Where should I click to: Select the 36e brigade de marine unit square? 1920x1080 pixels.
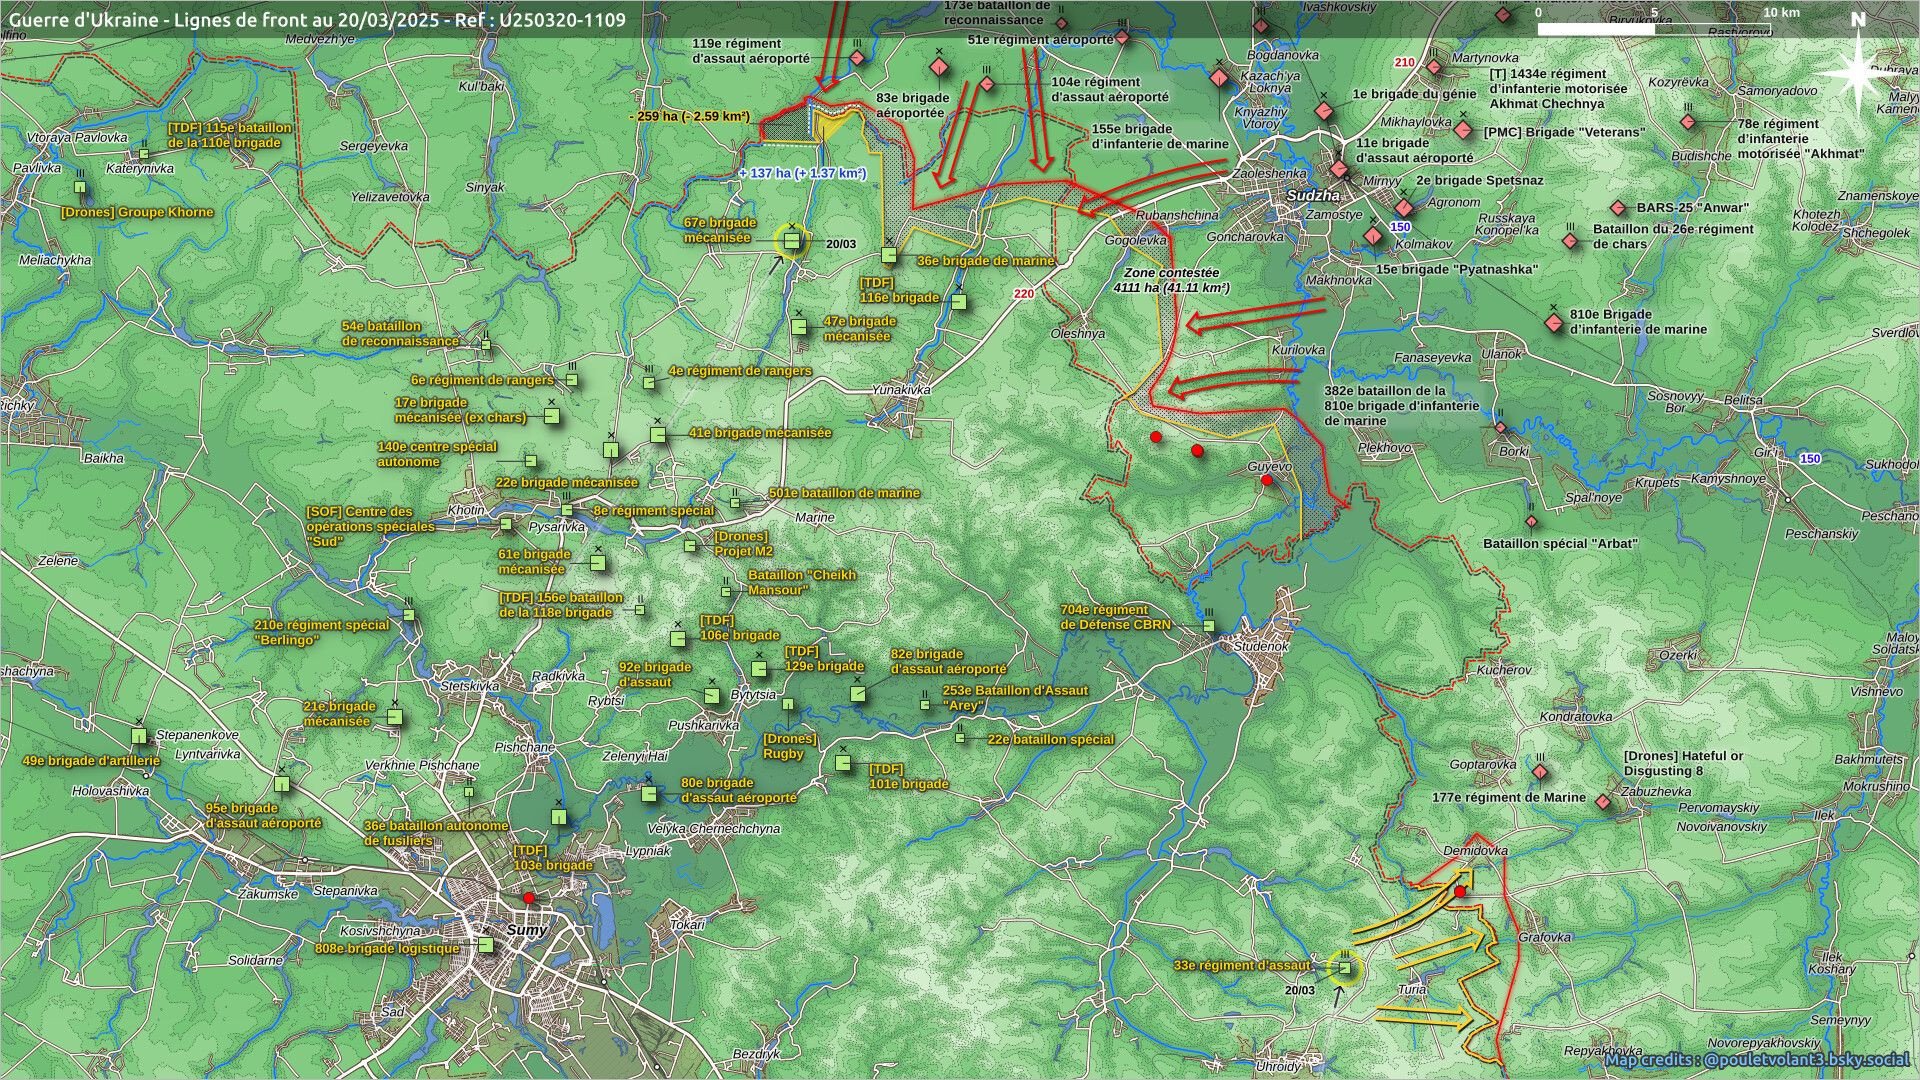tap(889, 254)
